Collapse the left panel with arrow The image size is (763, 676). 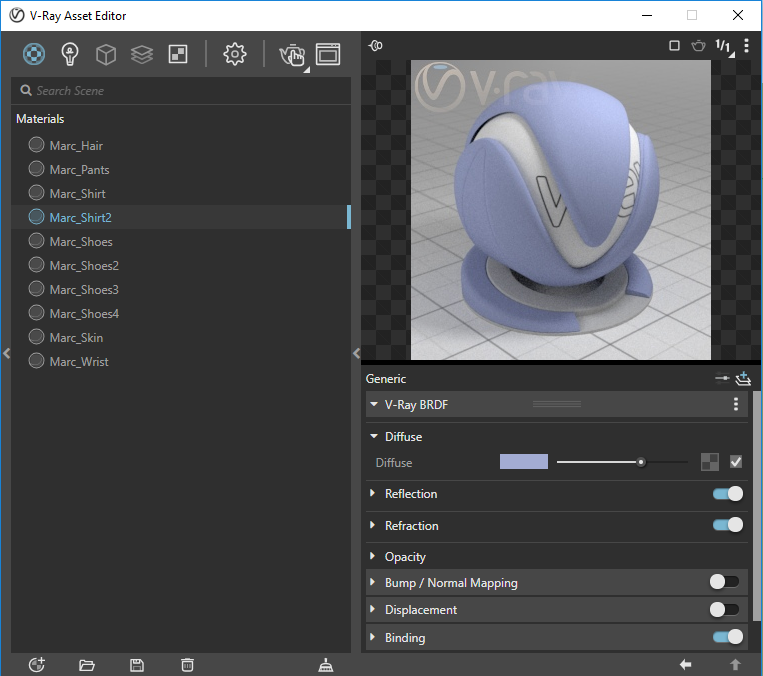[6, 353]
